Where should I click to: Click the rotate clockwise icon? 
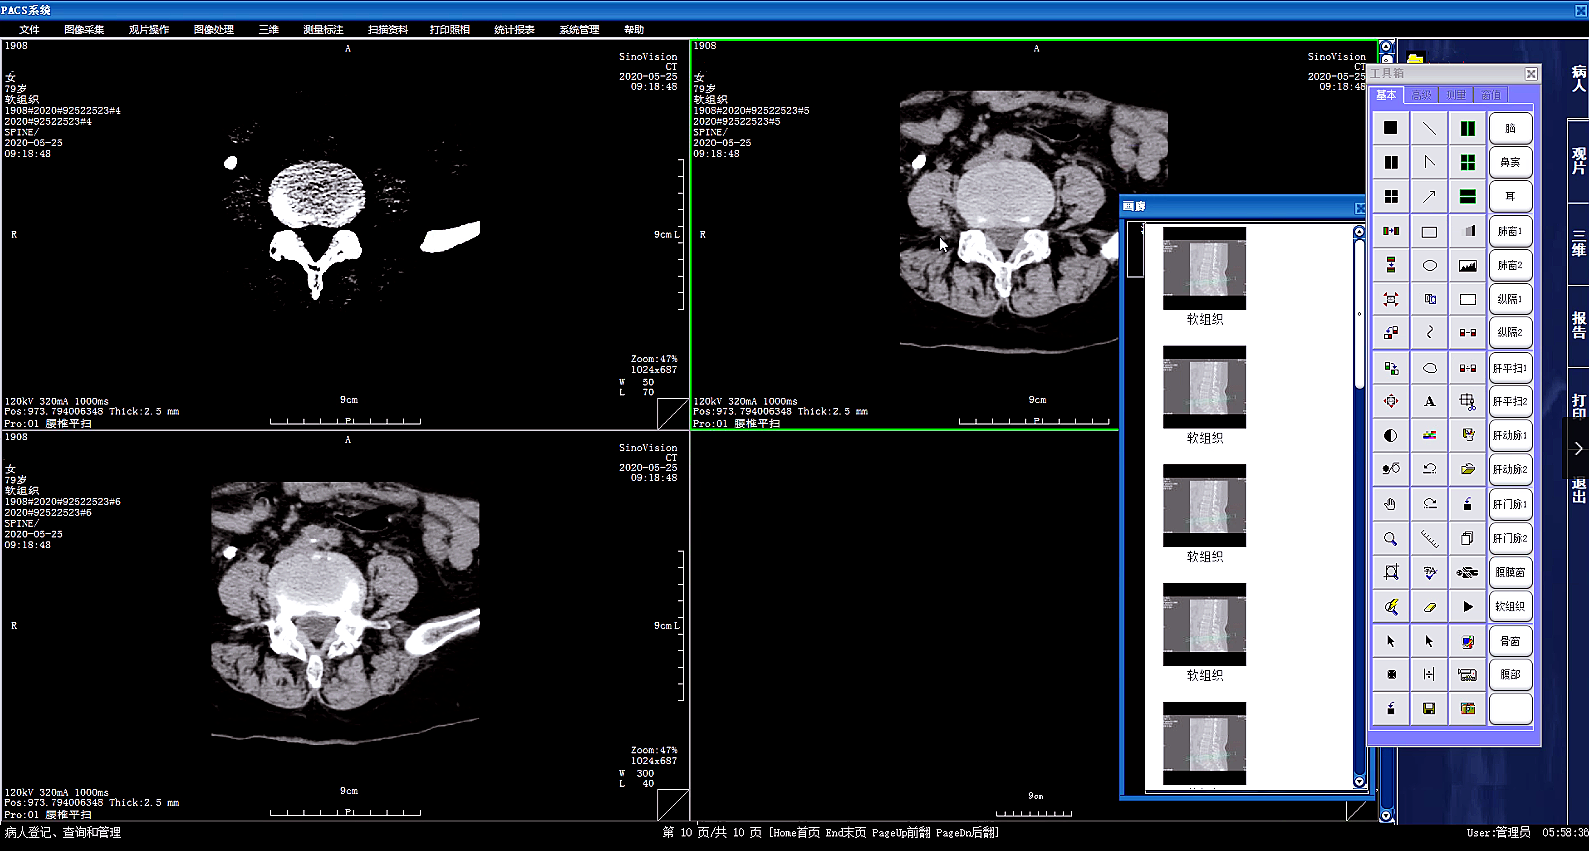pos(1429,504)
